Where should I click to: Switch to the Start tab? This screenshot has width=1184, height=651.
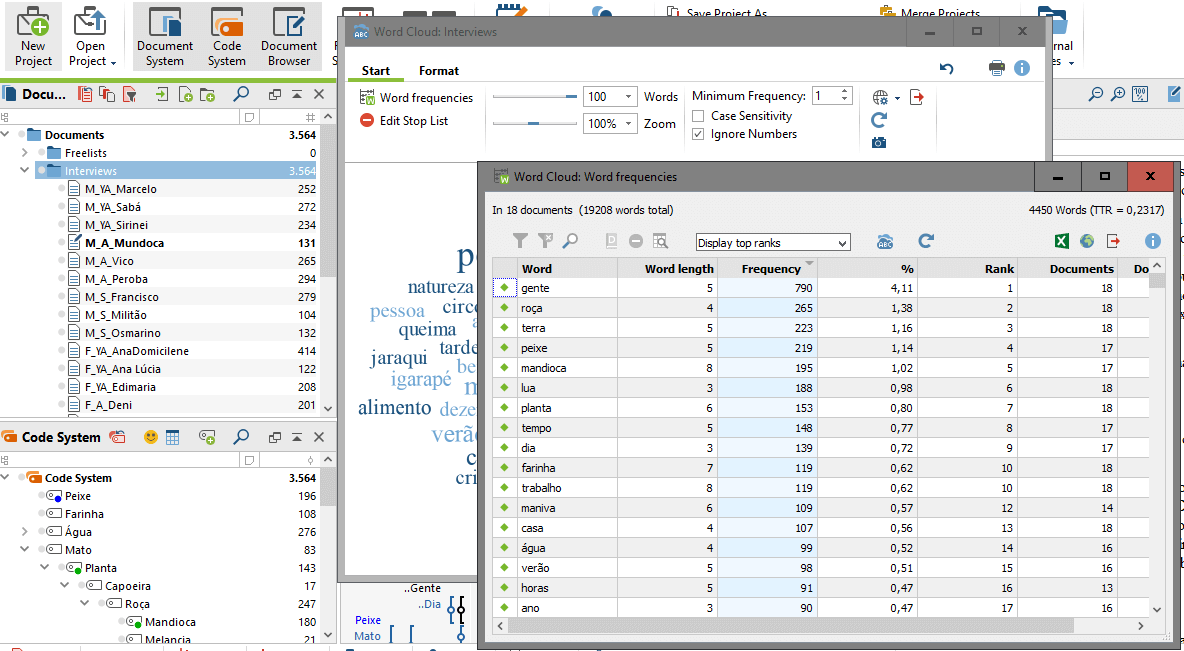click(375, 70)
